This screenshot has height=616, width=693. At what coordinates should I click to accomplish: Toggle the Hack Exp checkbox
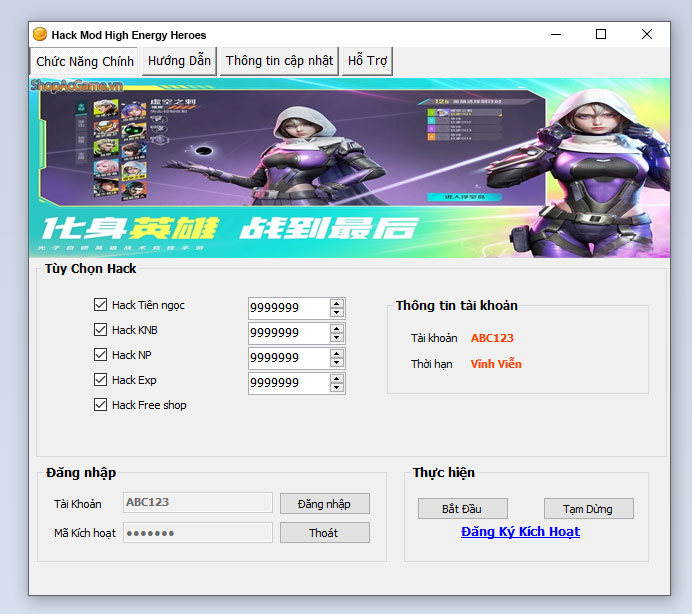[100, 380]
